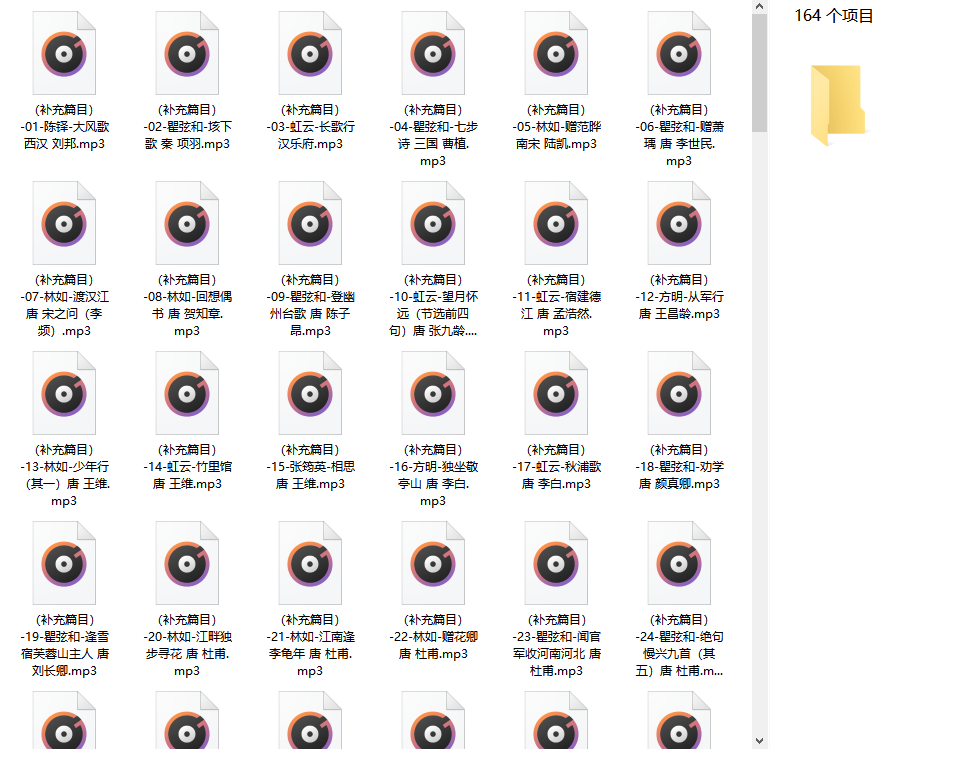Click filename text '-13-林如-少年行 (其一) 唐 王维.mp3'

(65, 484)
